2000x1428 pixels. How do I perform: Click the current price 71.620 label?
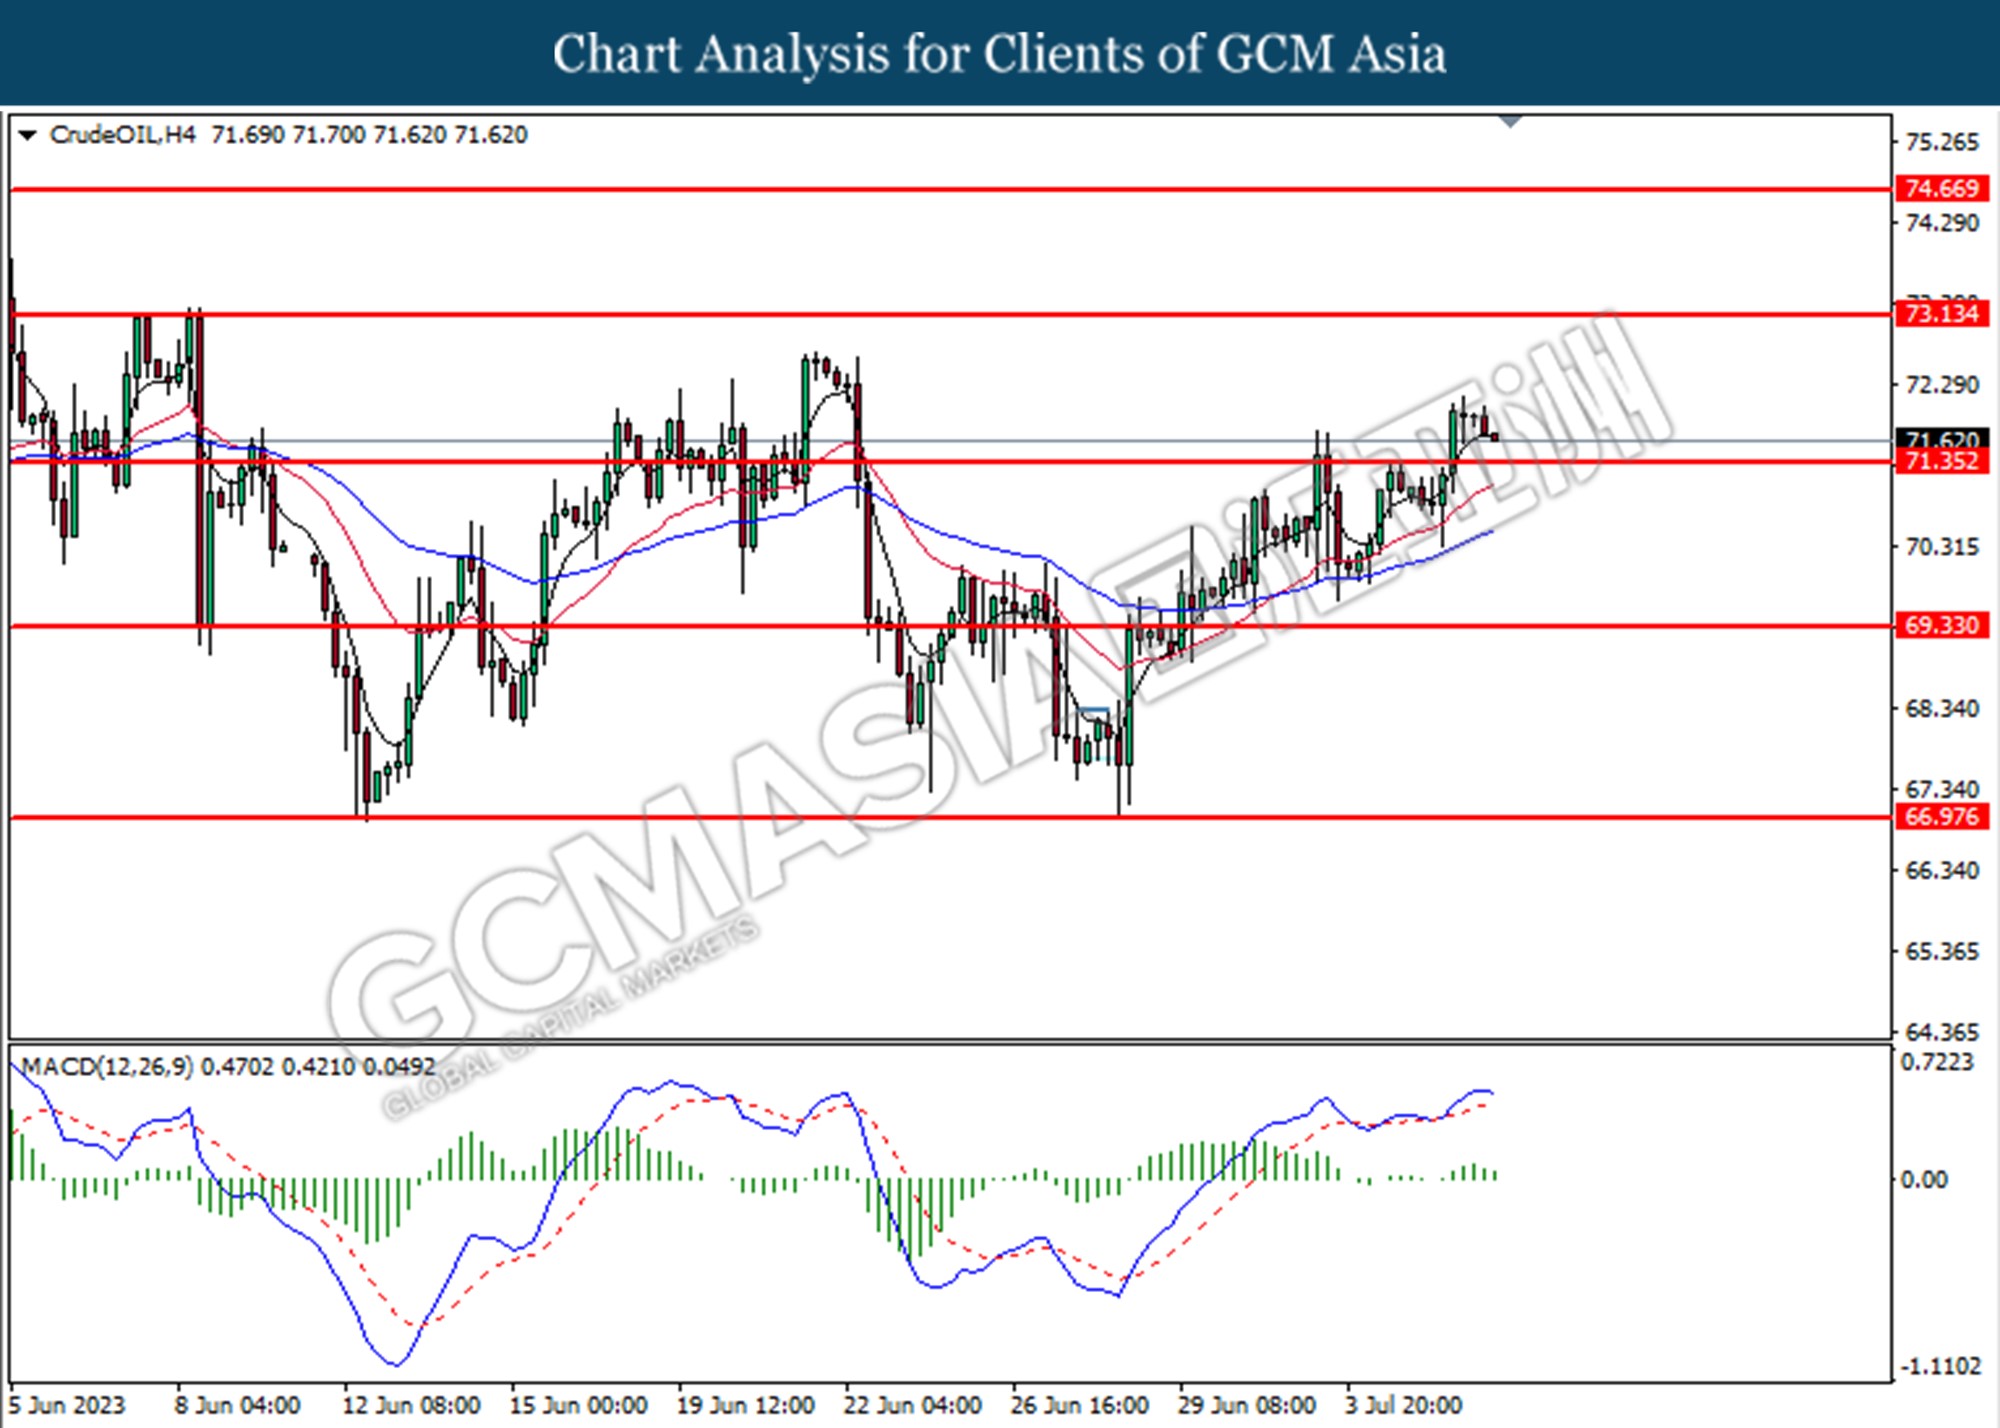1941,439
